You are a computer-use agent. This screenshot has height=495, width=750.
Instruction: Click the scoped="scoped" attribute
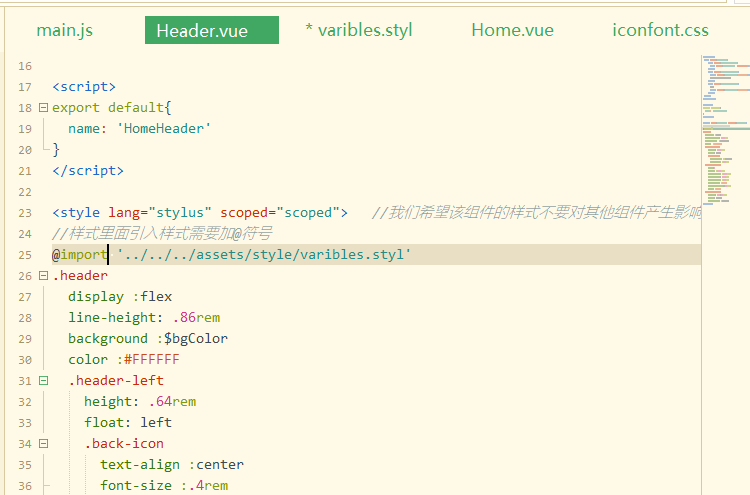[x=280, y=213]
